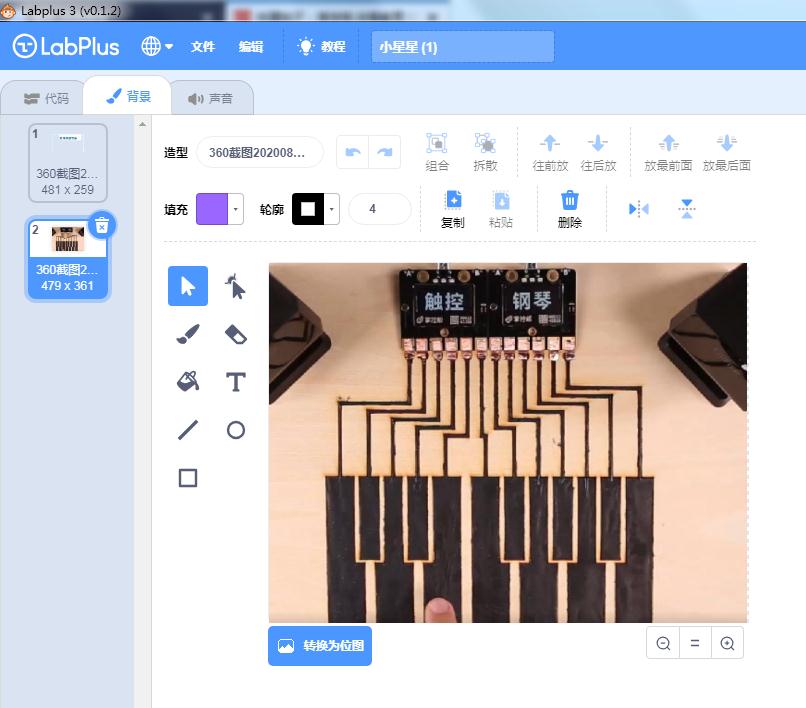This screenshot has height=708, width=806.
Task: Zoom in on the canvas
Action: coord(727,643)
